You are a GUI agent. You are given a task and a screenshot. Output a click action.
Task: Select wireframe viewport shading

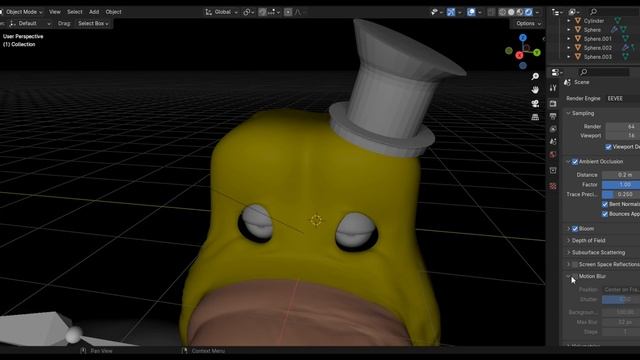coord(503,12)
